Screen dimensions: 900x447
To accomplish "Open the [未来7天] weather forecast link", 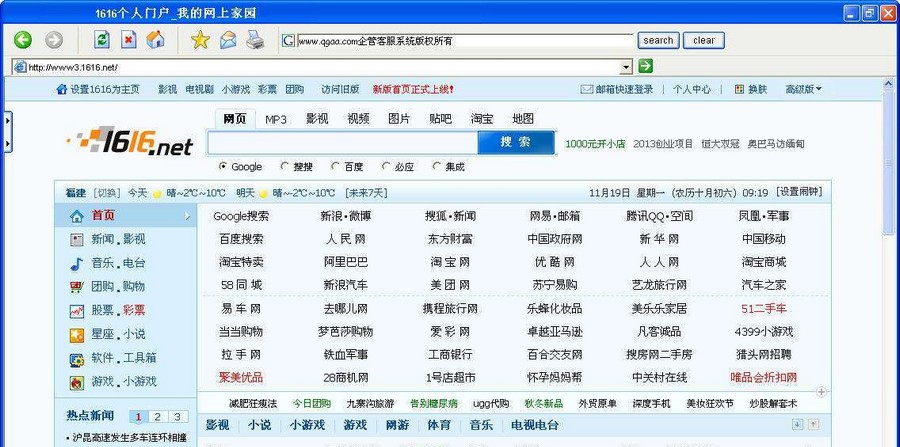I will click(x=366, y=193).
